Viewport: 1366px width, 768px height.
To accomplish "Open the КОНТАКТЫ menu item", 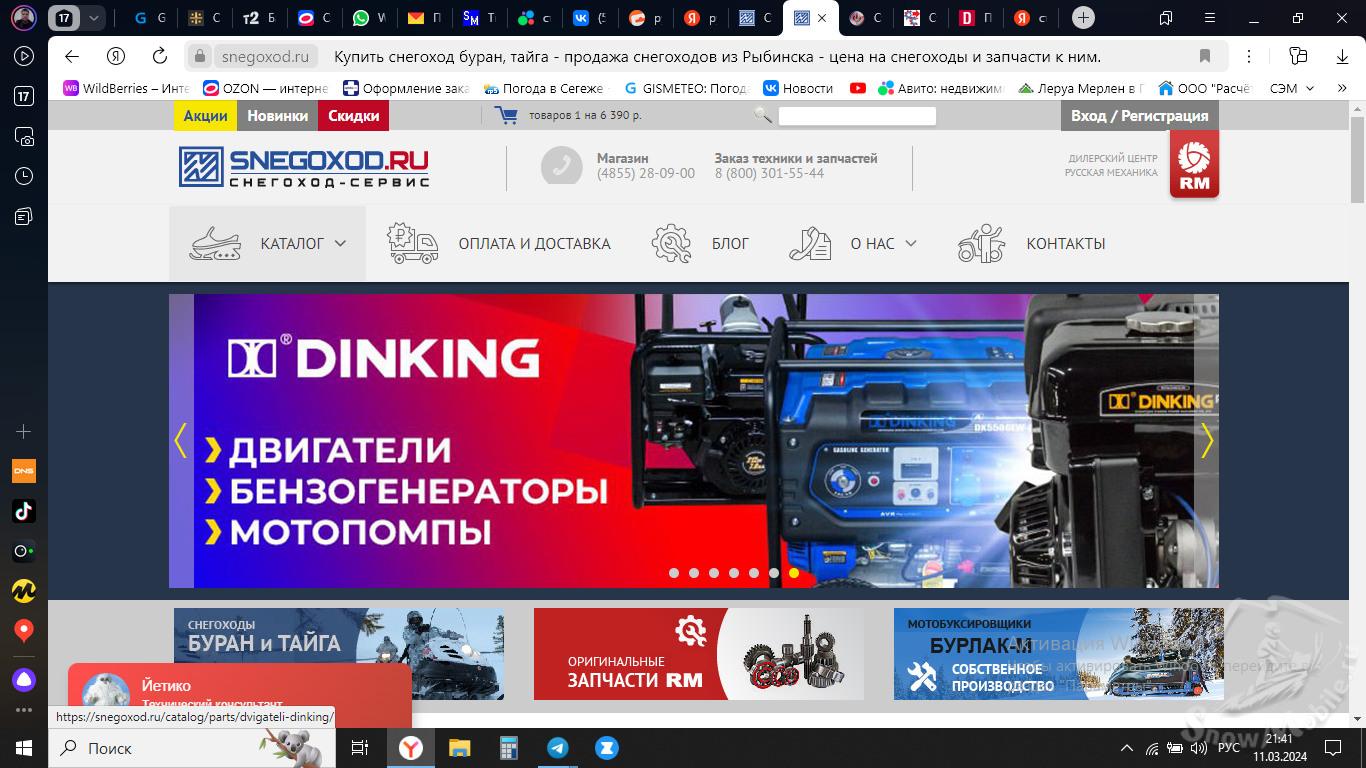I will (x=1031, y=243).
